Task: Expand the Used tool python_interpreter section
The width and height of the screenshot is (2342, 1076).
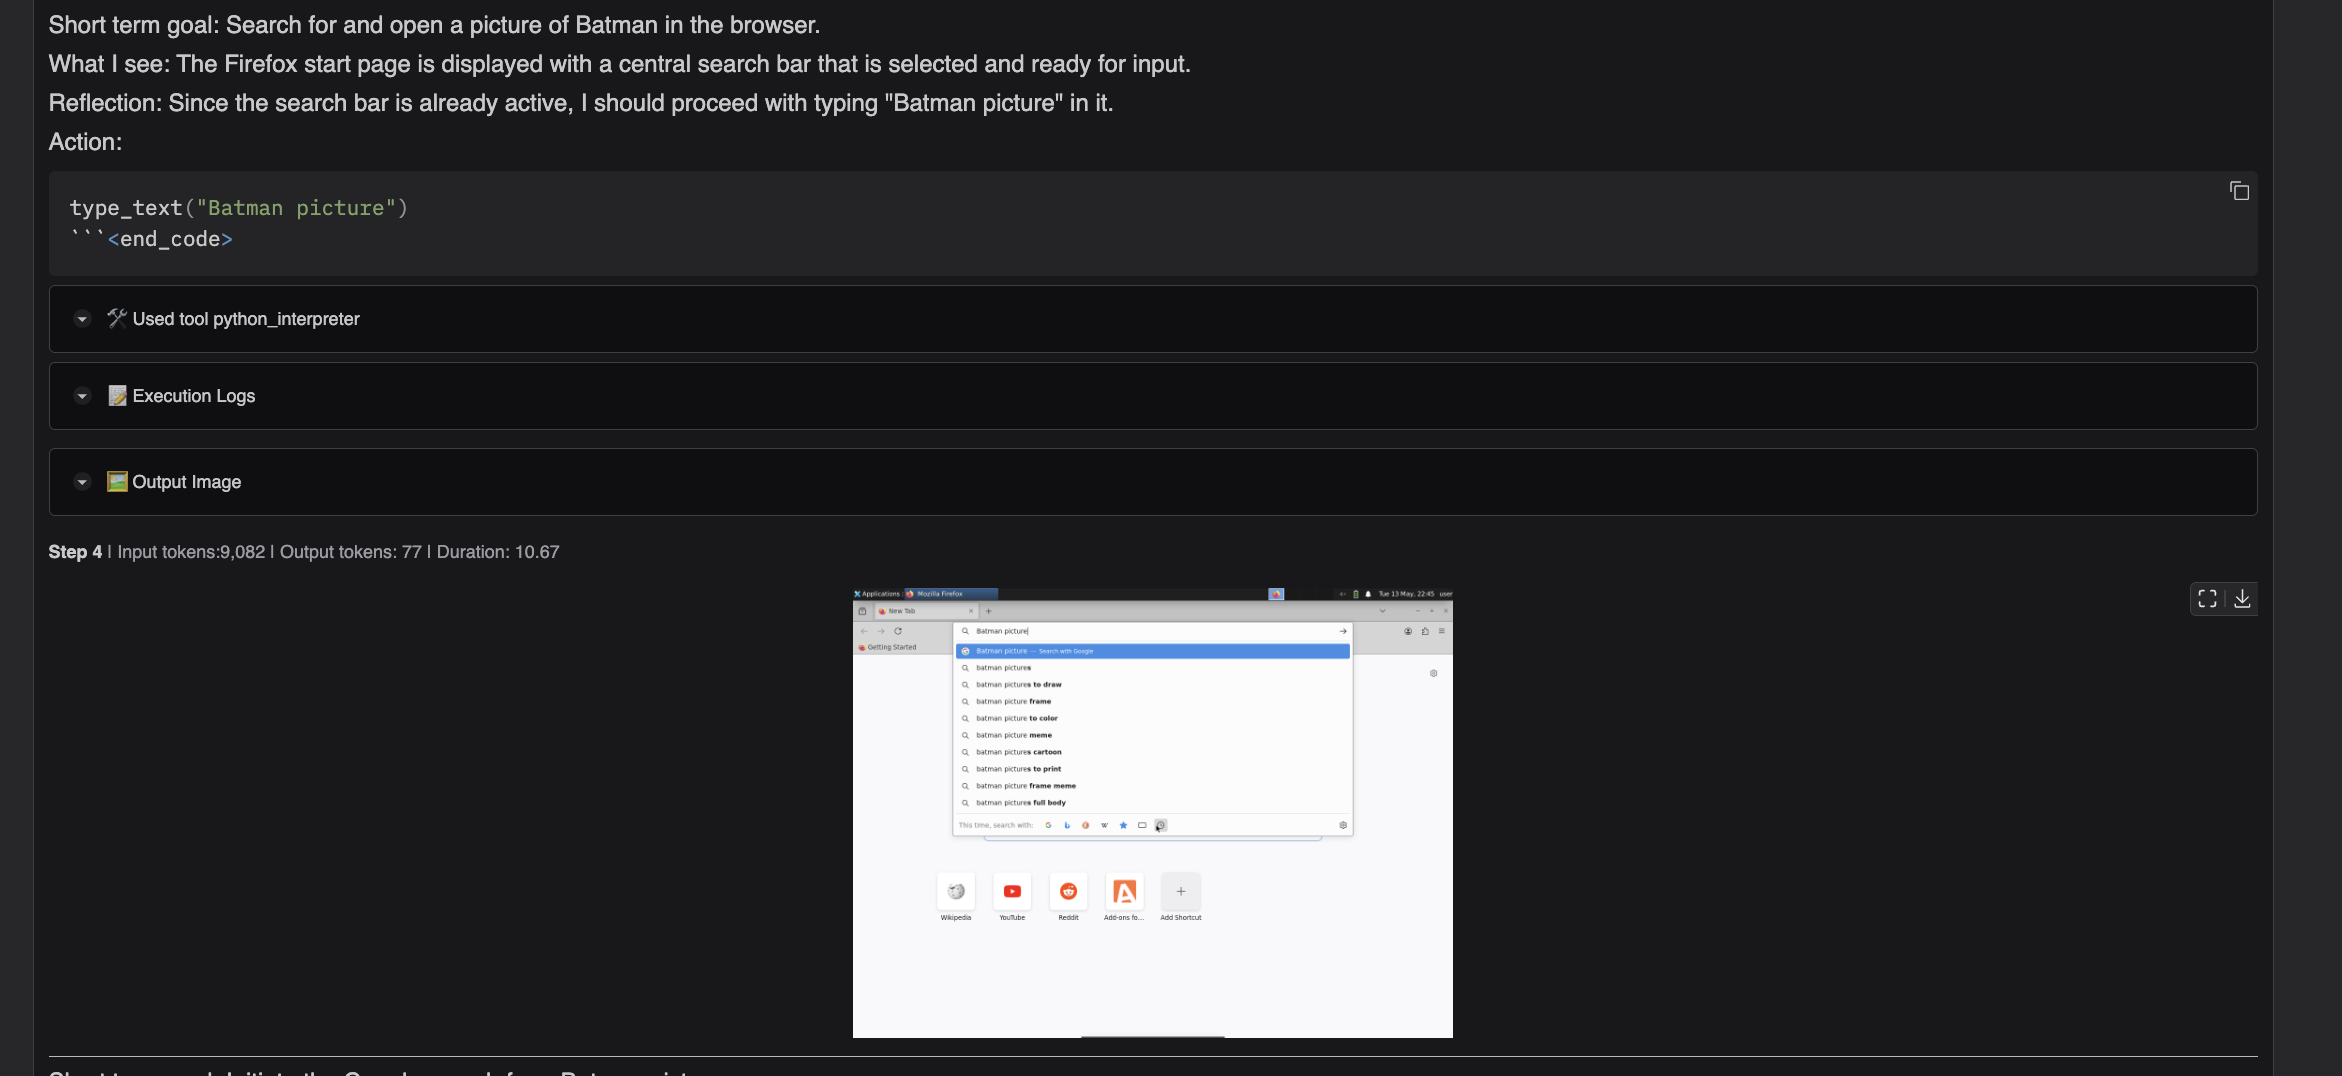Action: 82,319
